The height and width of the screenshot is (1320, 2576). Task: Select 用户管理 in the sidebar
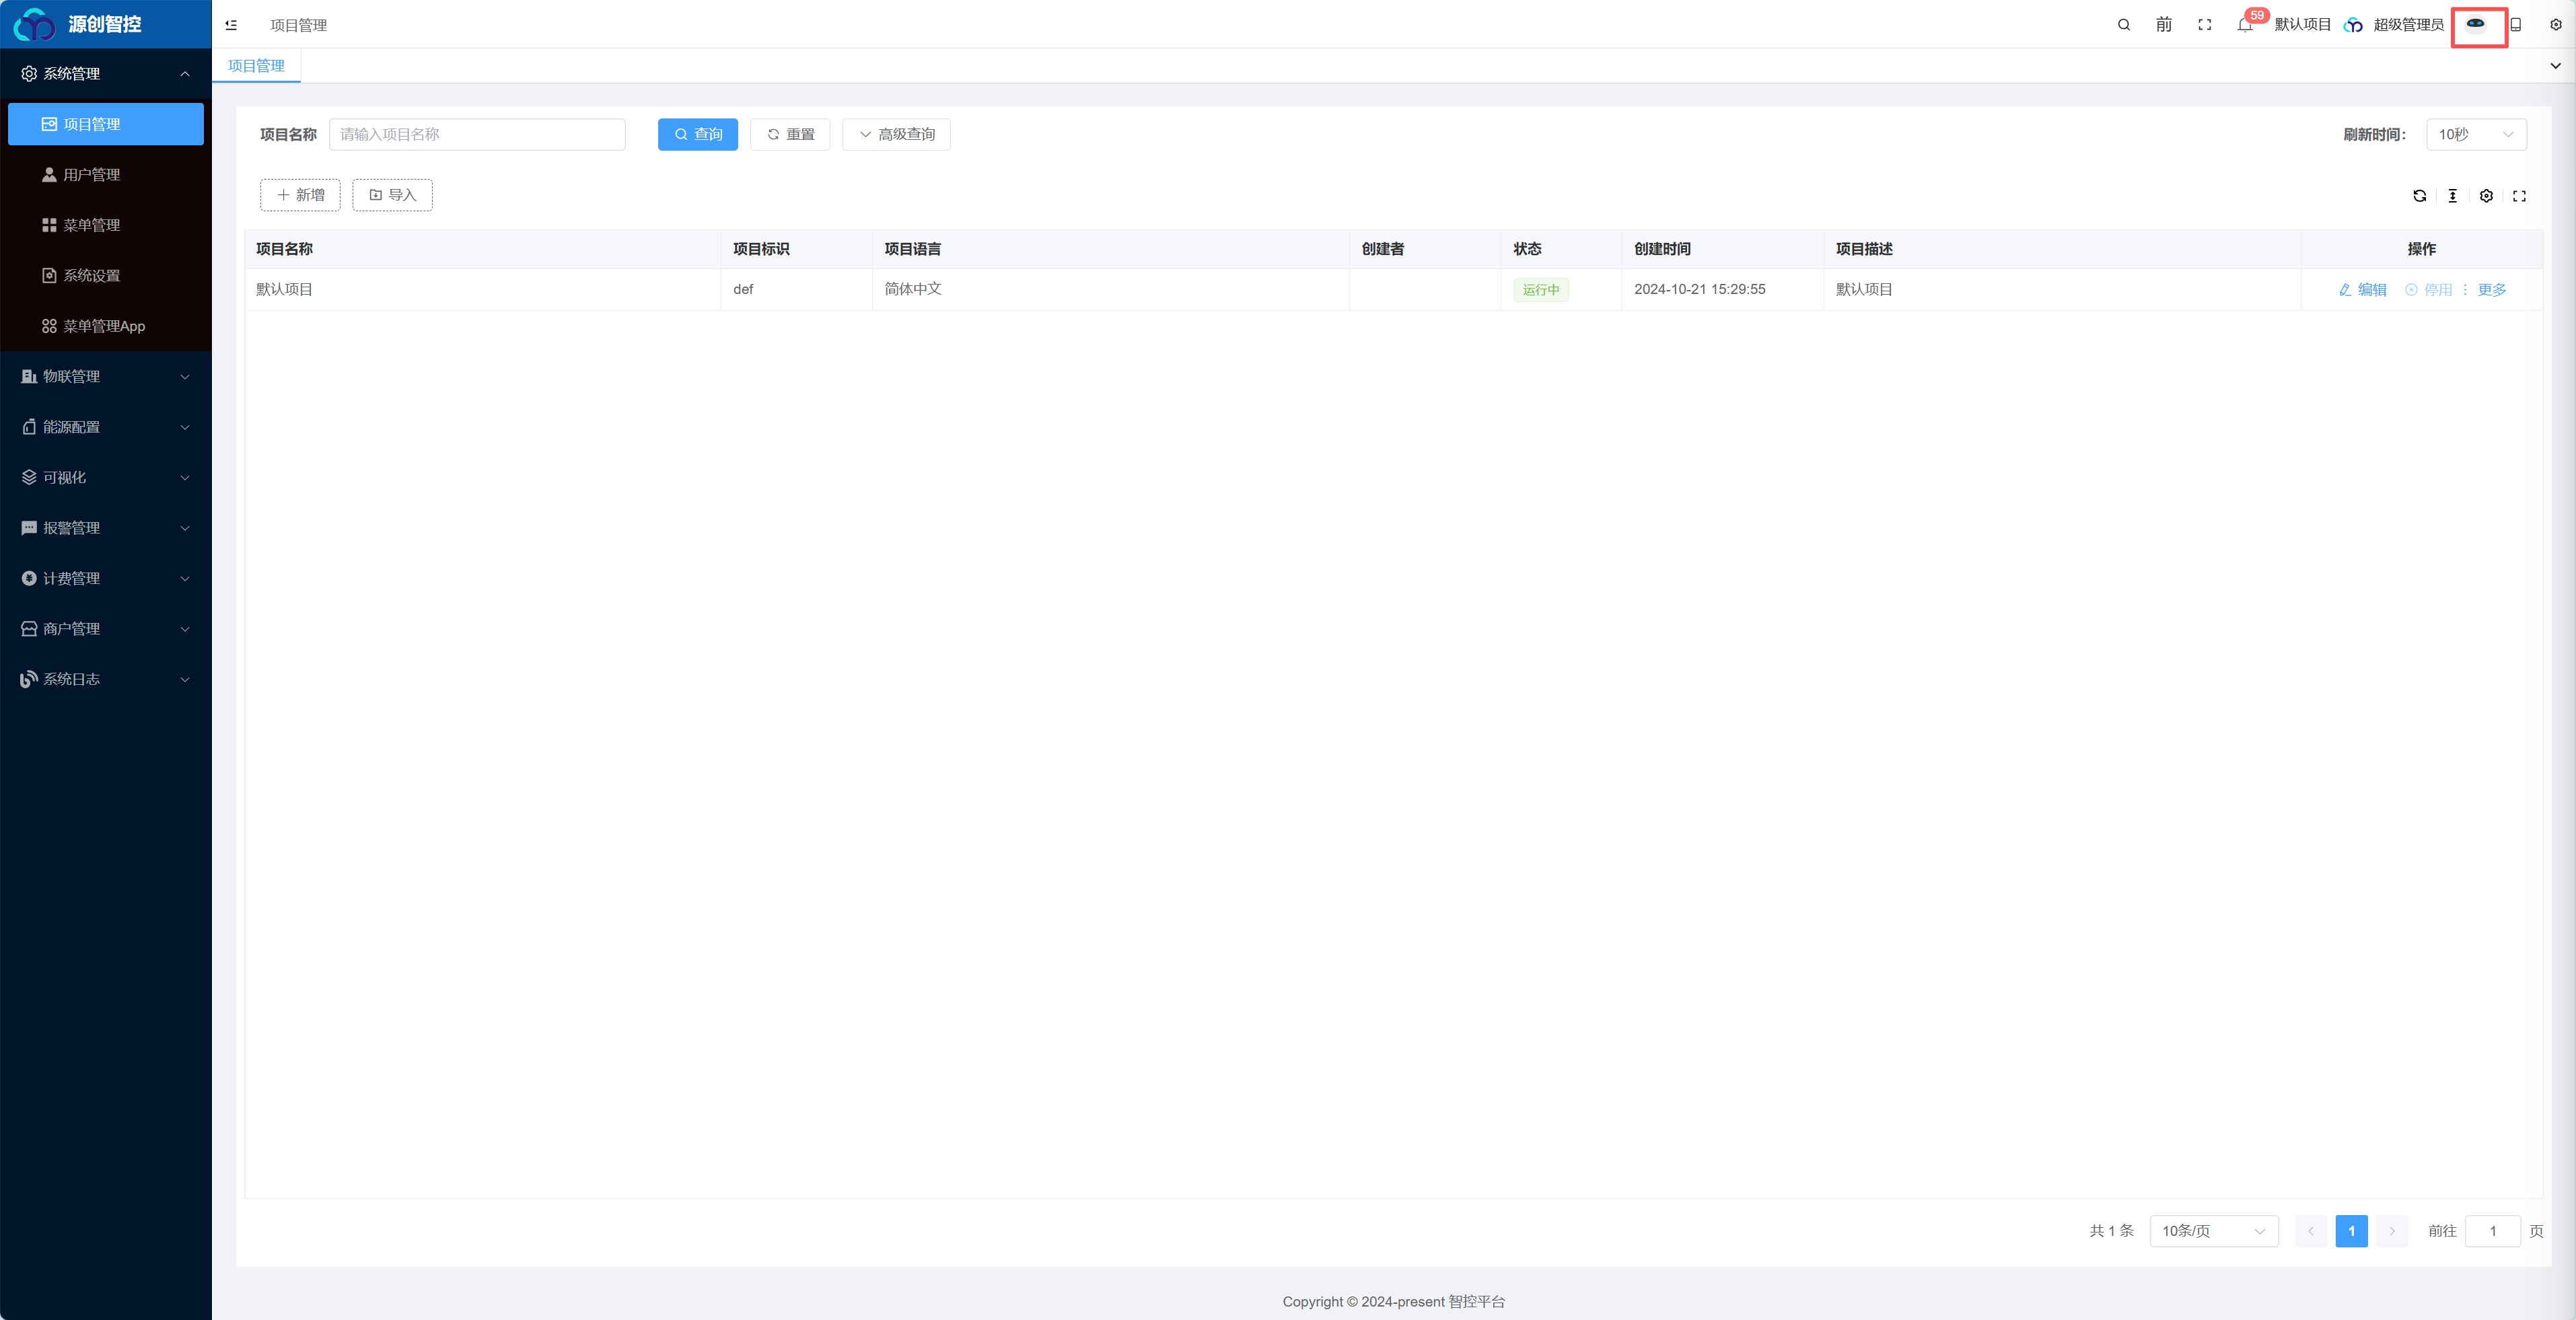[106, 175]
